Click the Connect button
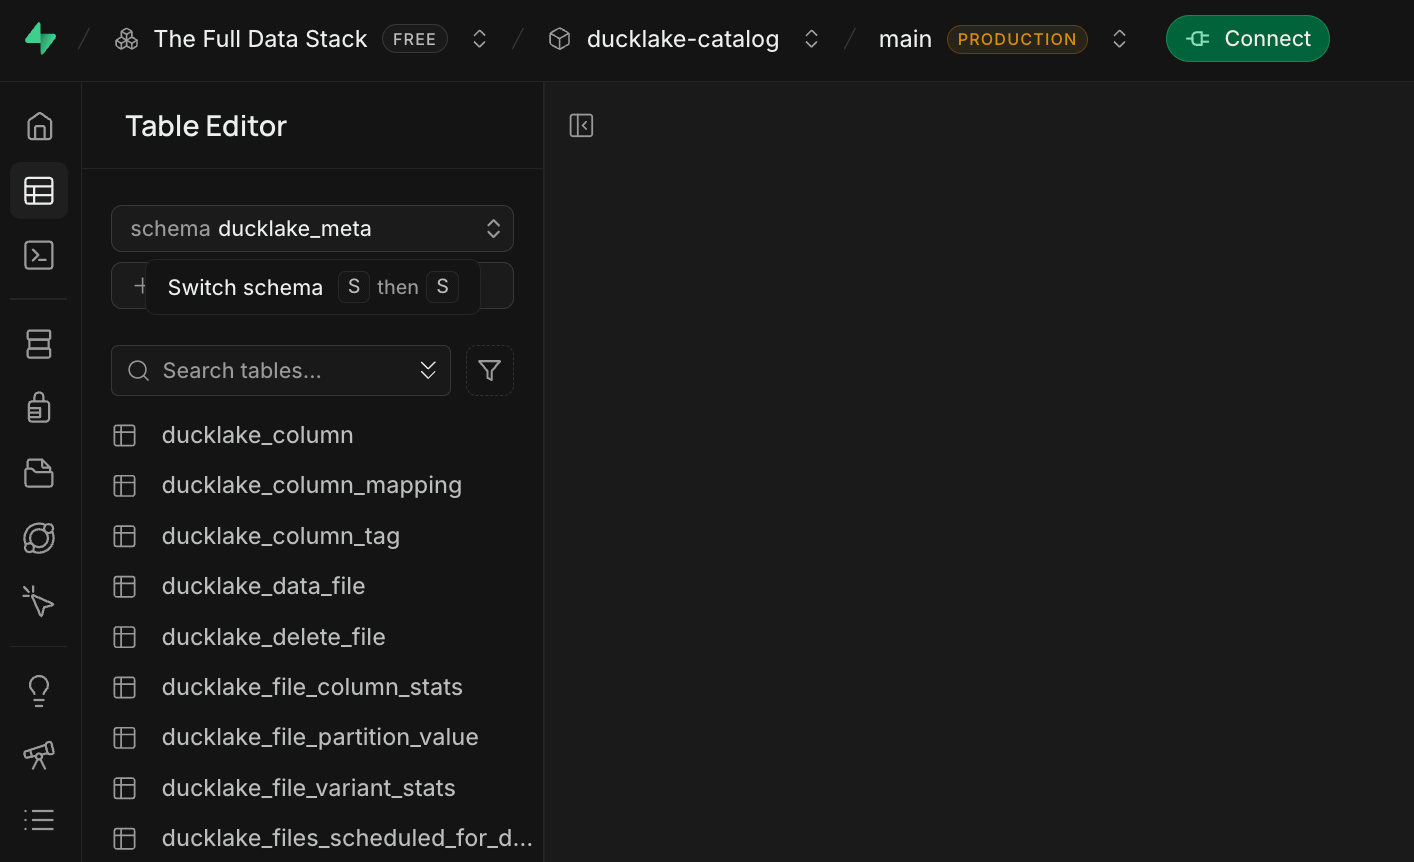The width and height of the screenshot is (1414, 862). click(1248, 39)
